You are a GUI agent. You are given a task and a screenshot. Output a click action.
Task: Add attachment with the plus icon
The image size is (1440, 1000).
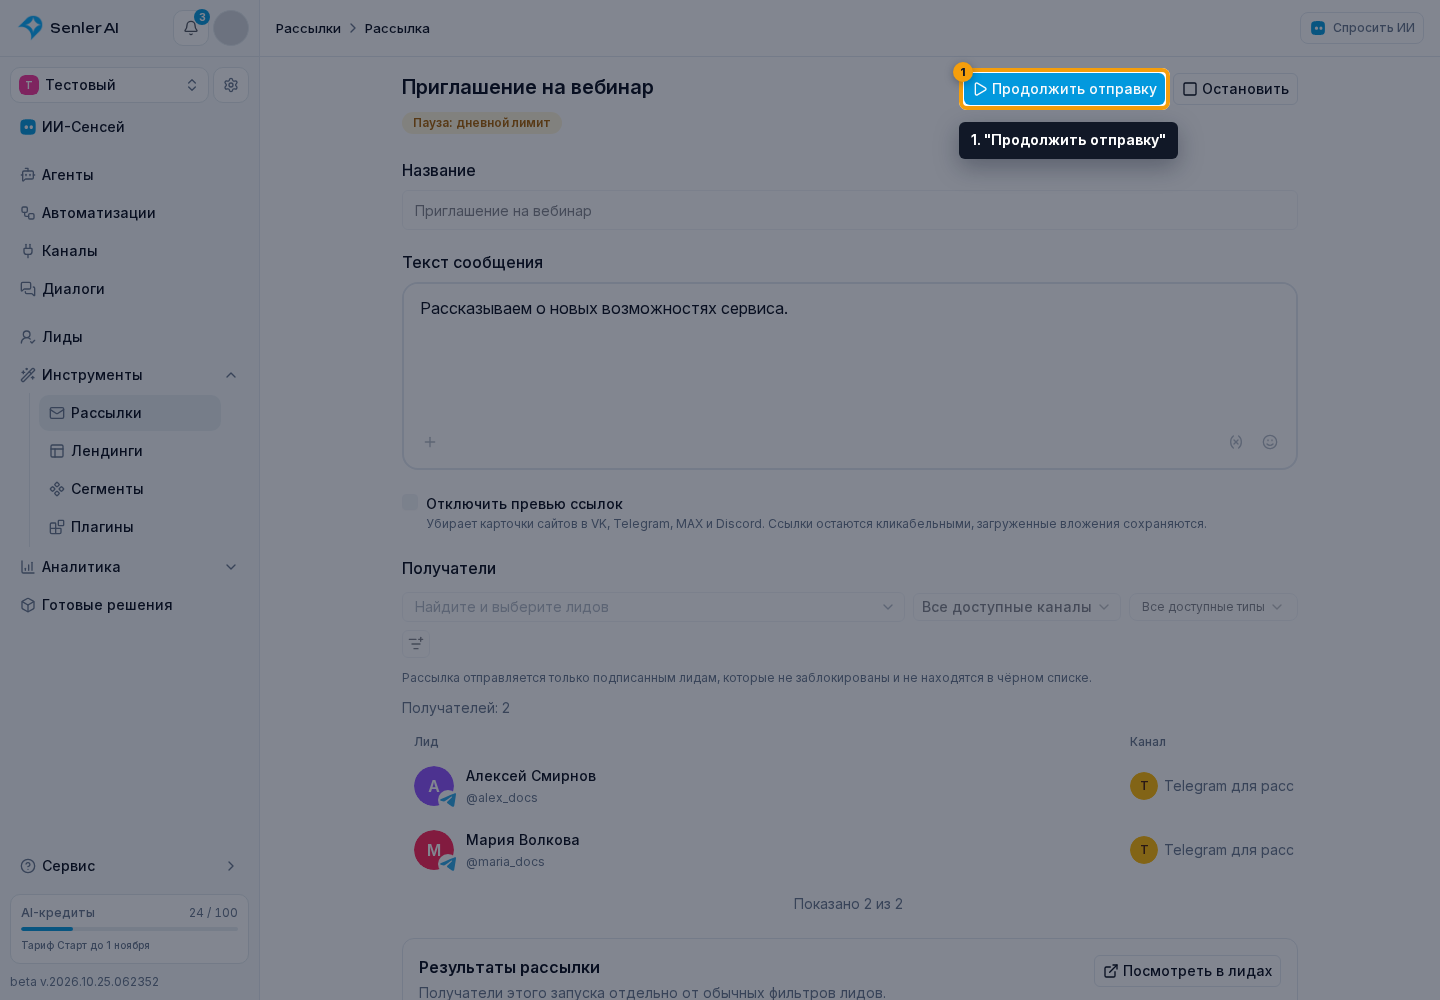(430, 442)
